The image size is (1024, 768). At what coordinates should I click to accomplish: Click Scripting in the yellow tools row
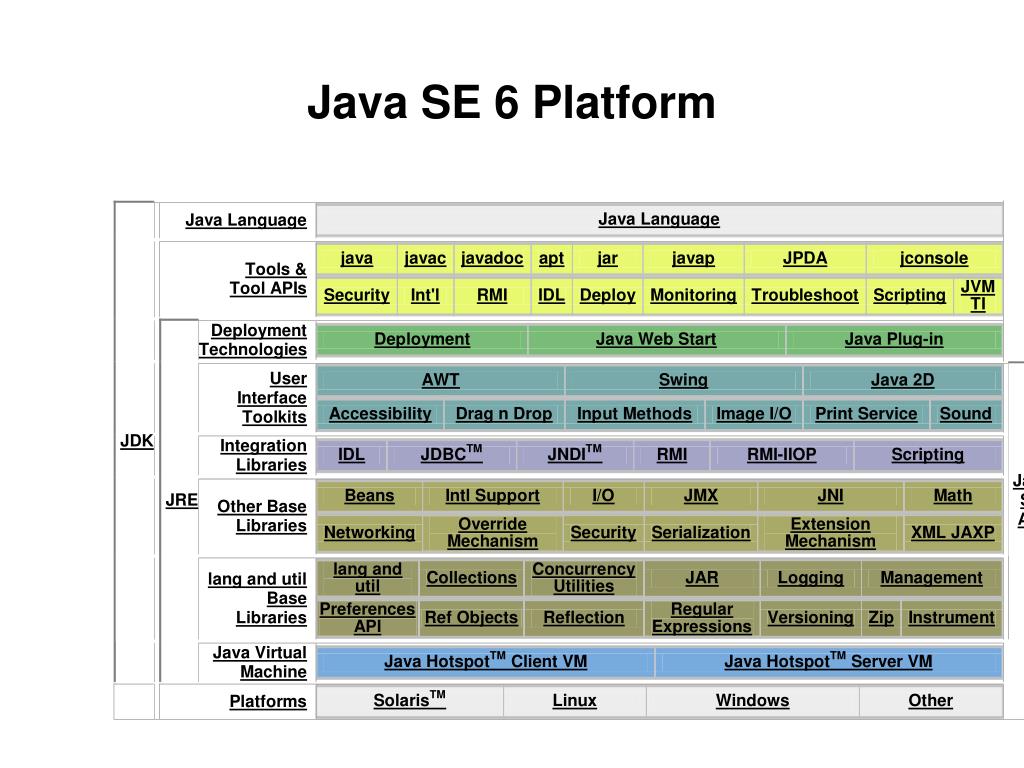[x=910, y=295]
